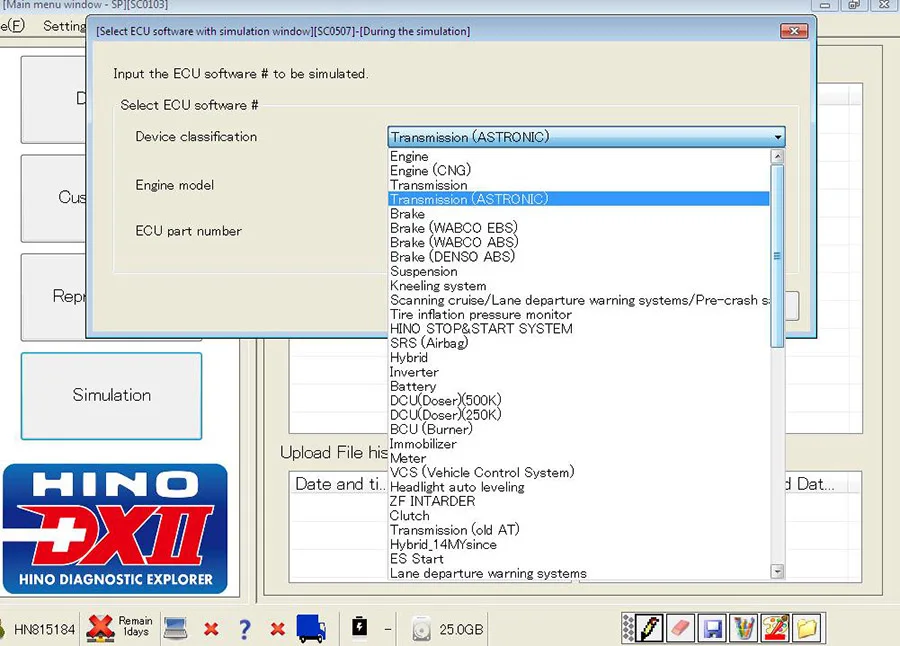This screenshot has width=900, height=646.
Task: Click the red X beside the laptop
Action: coord(211,629)
